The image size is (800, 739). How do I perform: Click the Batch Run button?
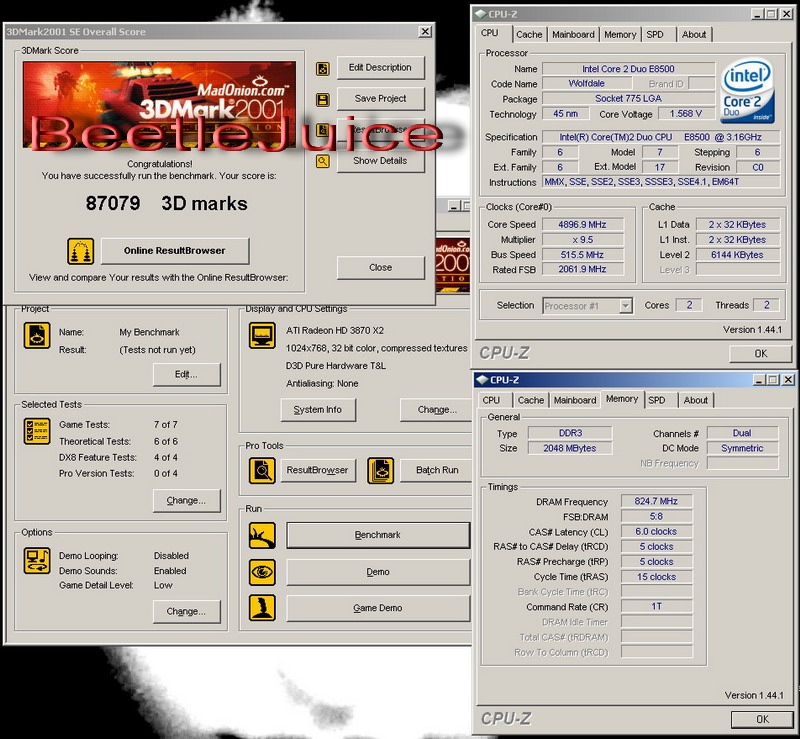click(436, 470)
